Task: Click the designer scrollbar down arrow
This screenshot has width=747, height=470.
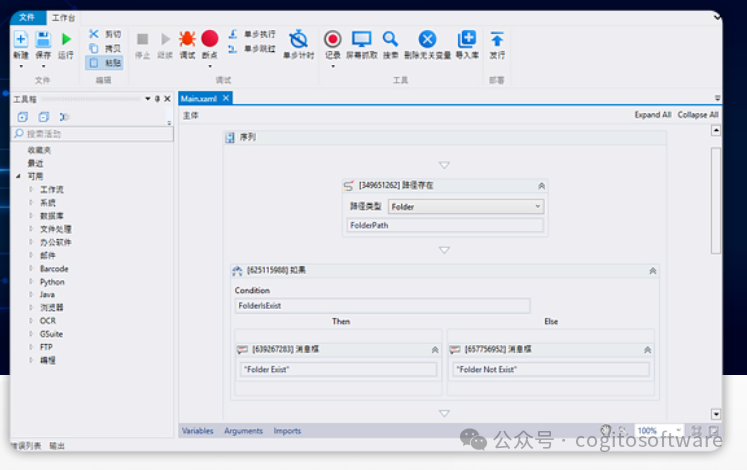Action: (716, 414)
